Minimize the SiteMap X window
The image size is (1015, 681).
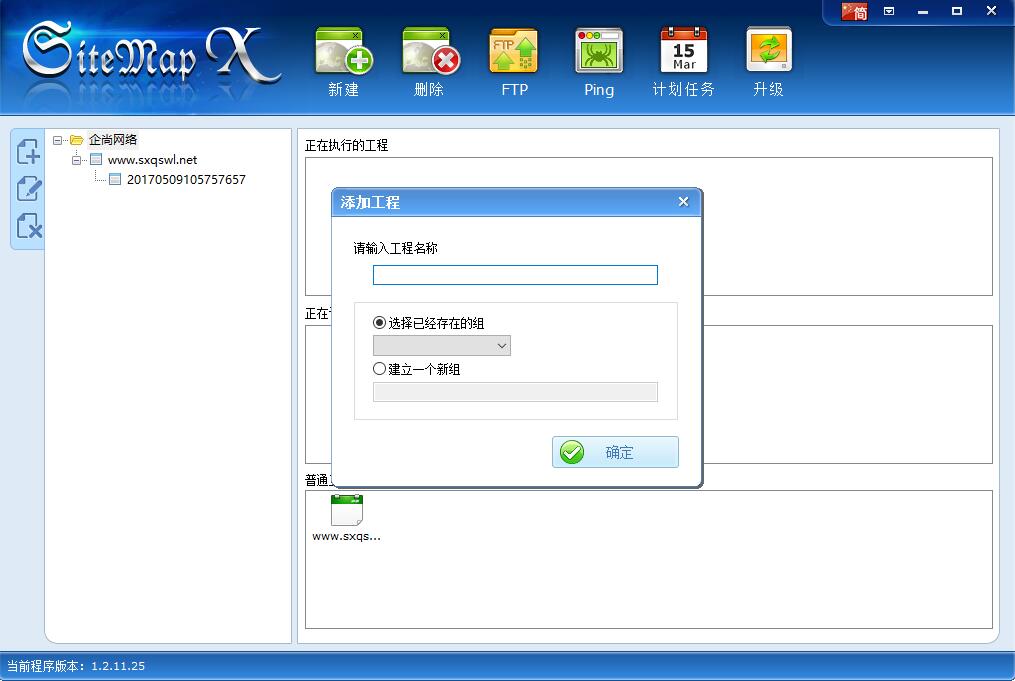(x=923, y=12)
